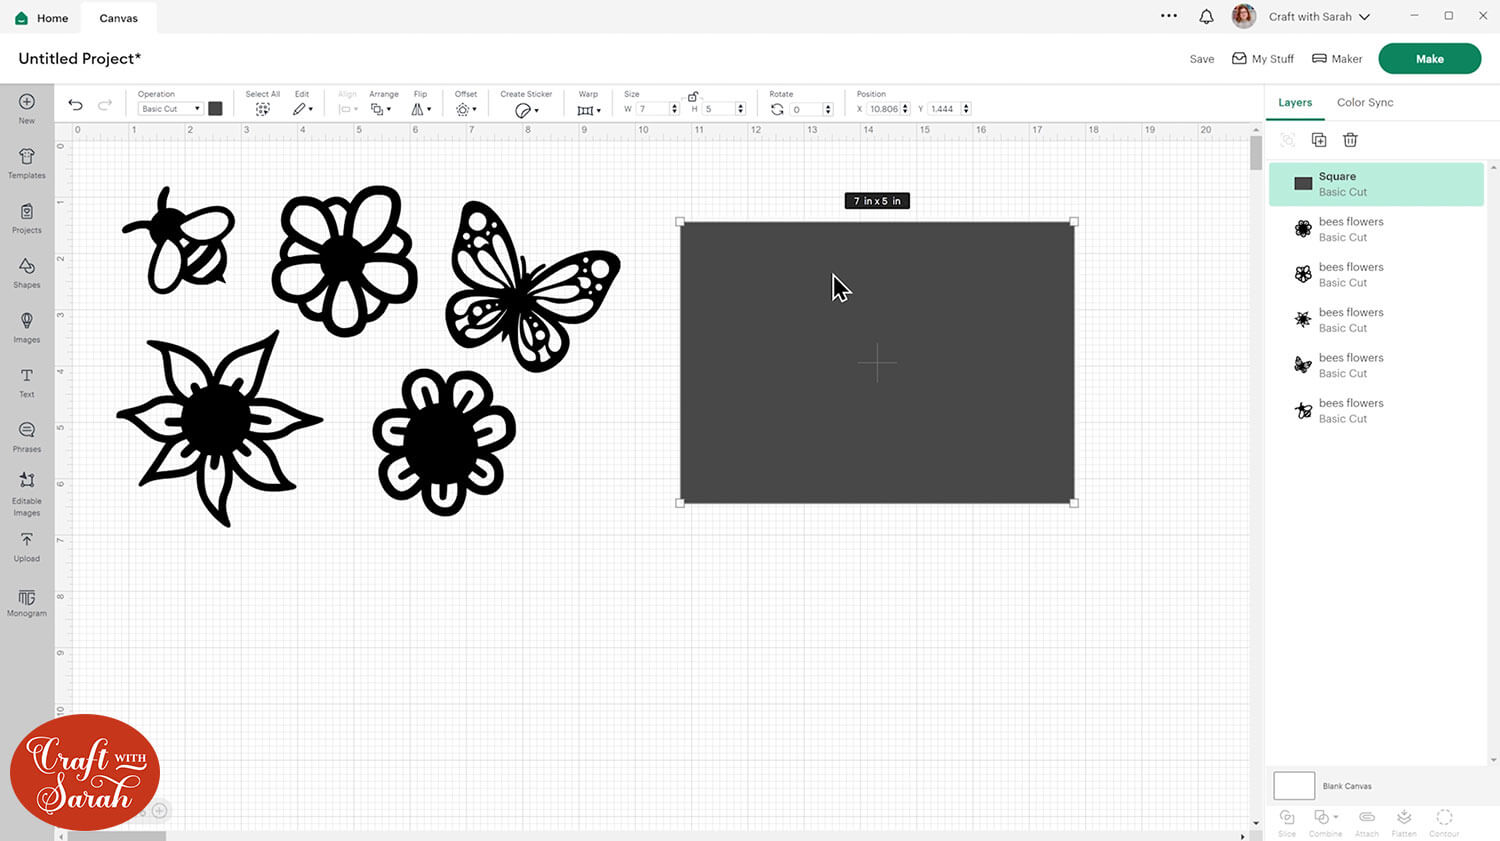This screenshot has height=841, width=1500.
Task: Click the operation color swatch in toolbar
Action: coord(215,109)
